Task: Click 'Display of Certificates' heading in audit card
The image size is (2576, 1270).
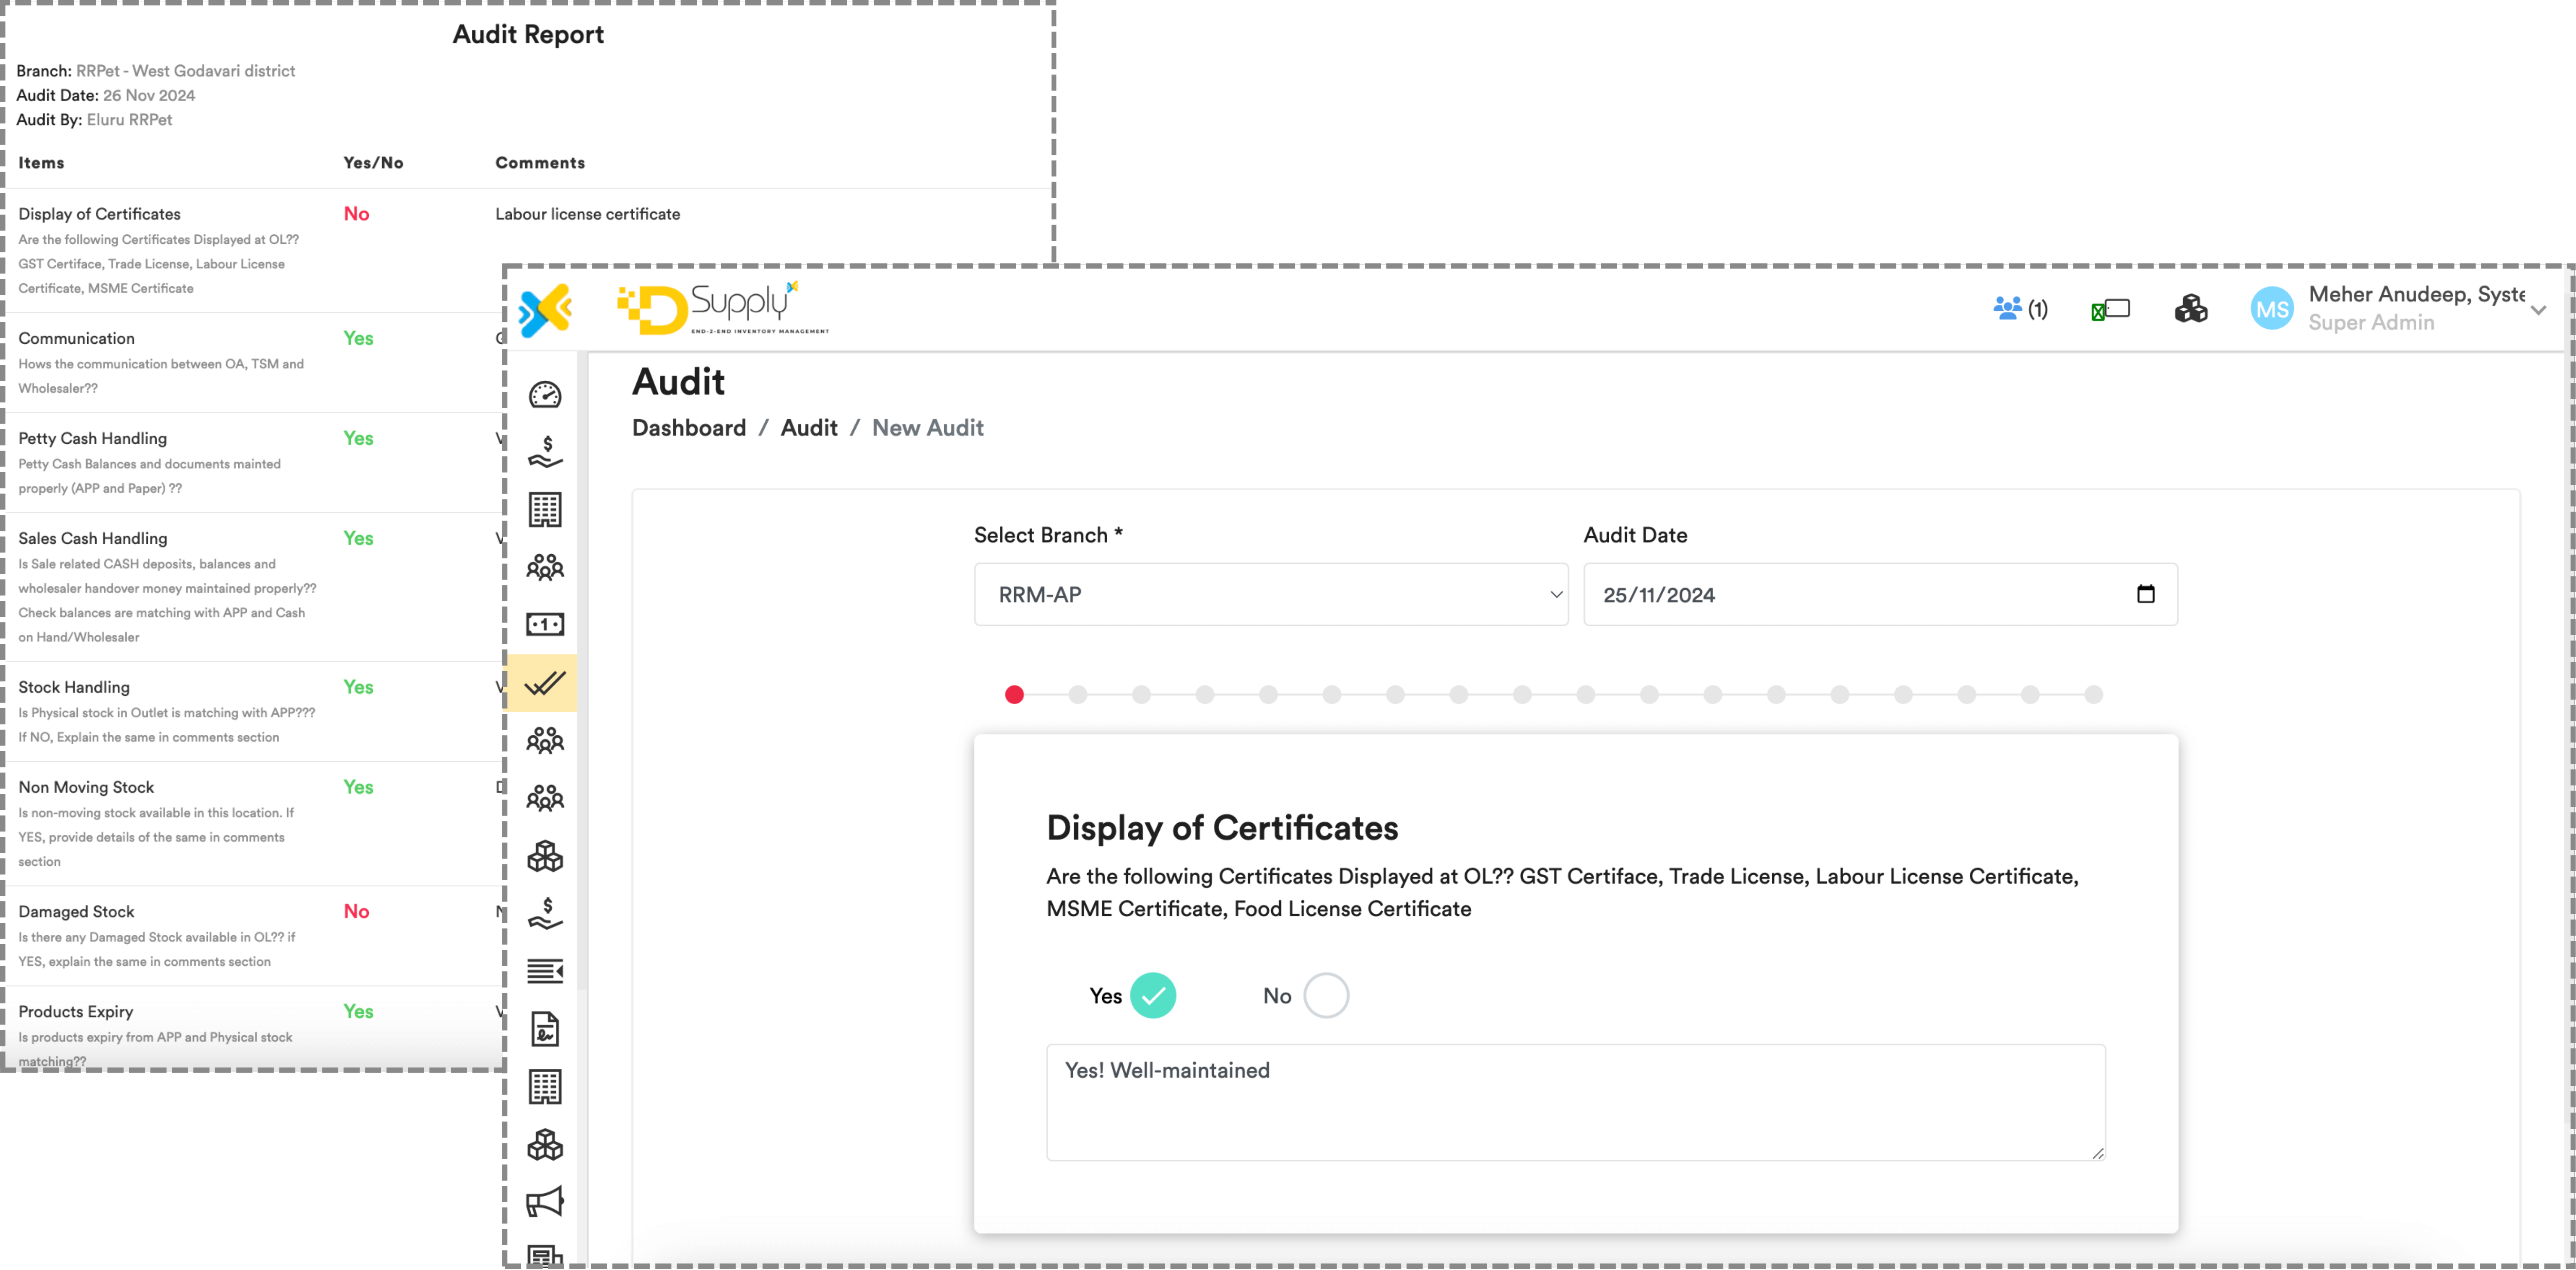Action: coord(1222,828)
